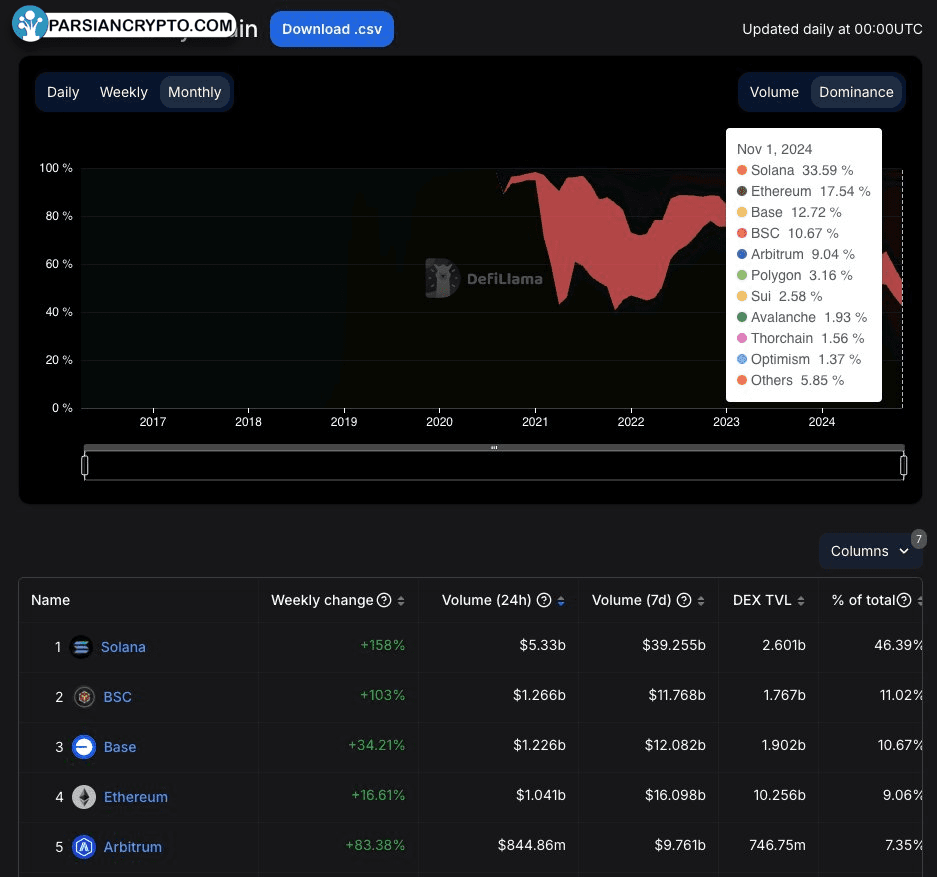Click the left range slider handle
937x877 pixels.
85,465
